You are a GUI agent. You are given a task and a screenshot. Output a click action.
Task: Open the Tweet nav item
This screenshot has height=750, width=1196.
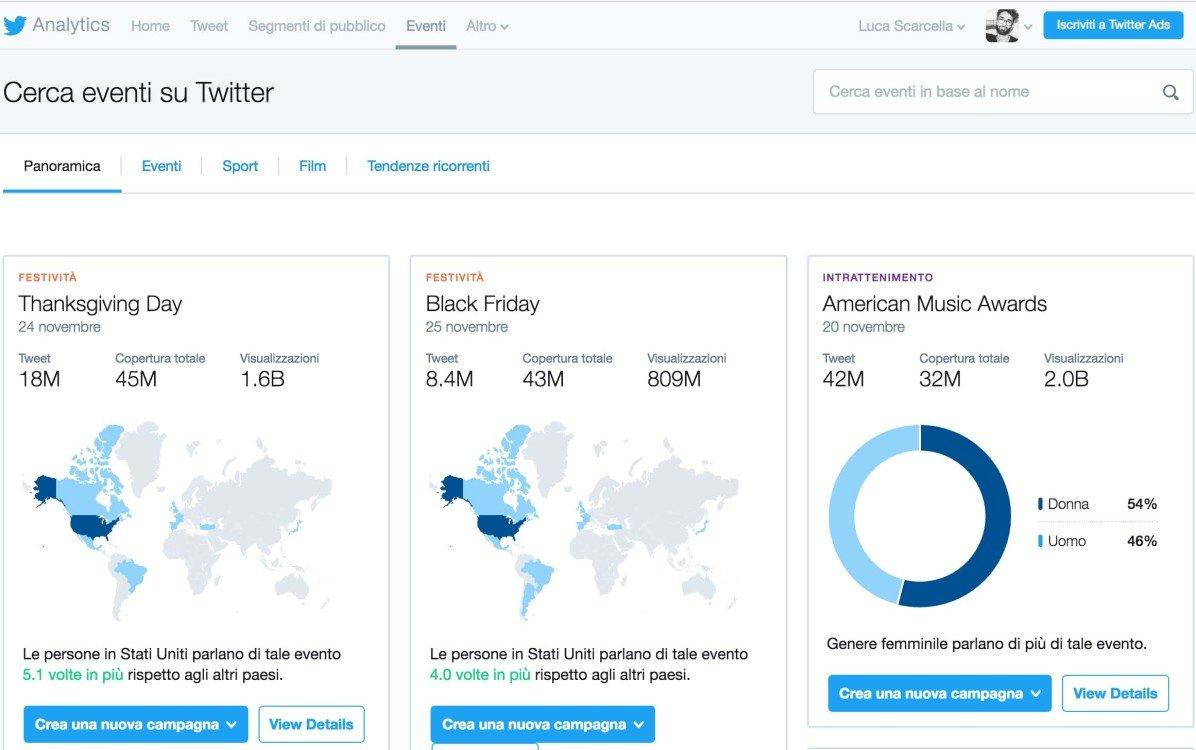209,26
